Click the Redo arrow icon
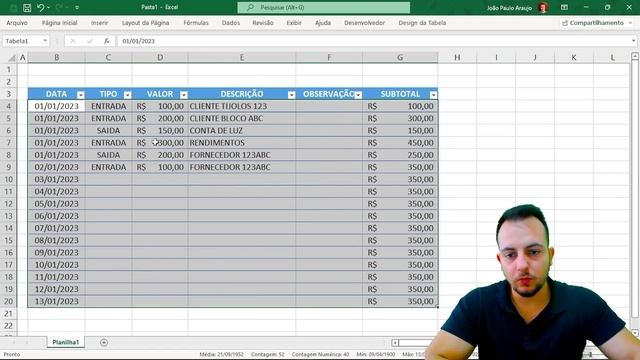 (x=59, y=8)
